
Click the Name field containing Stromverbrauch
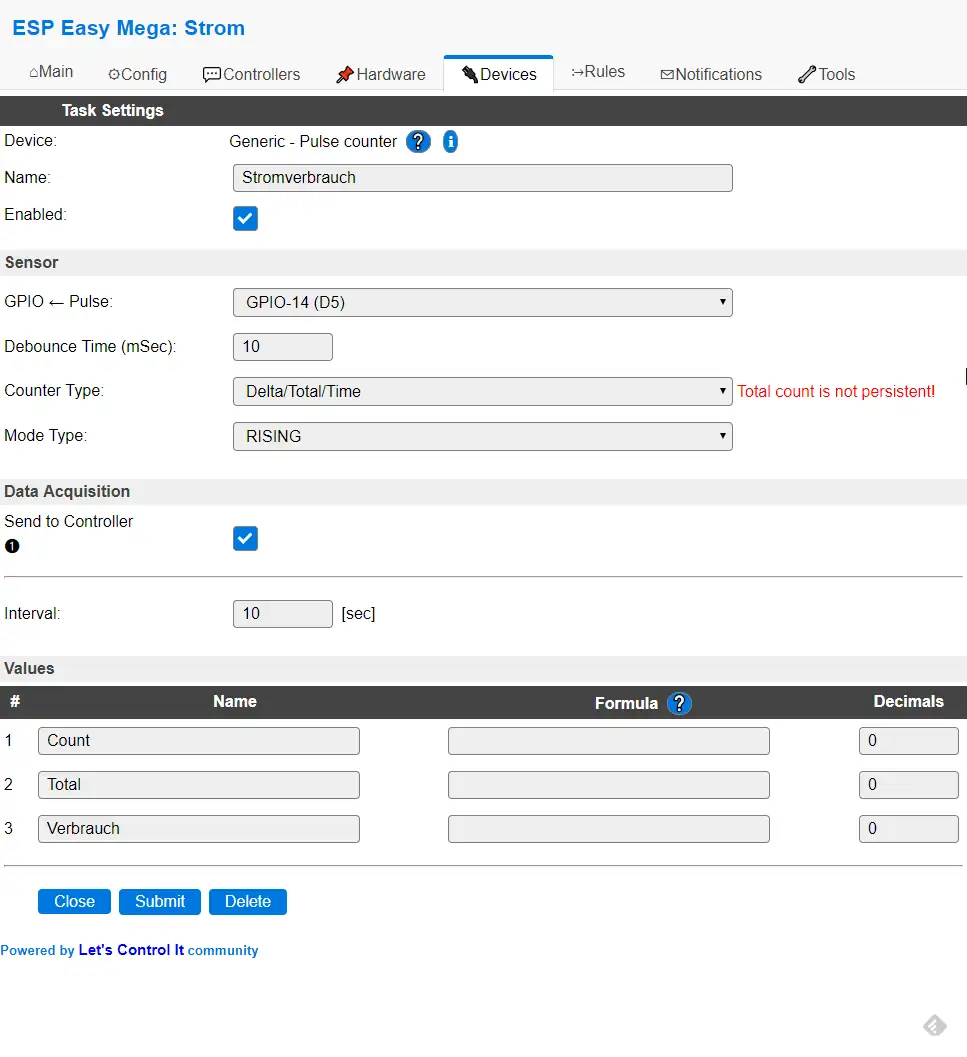482,178
